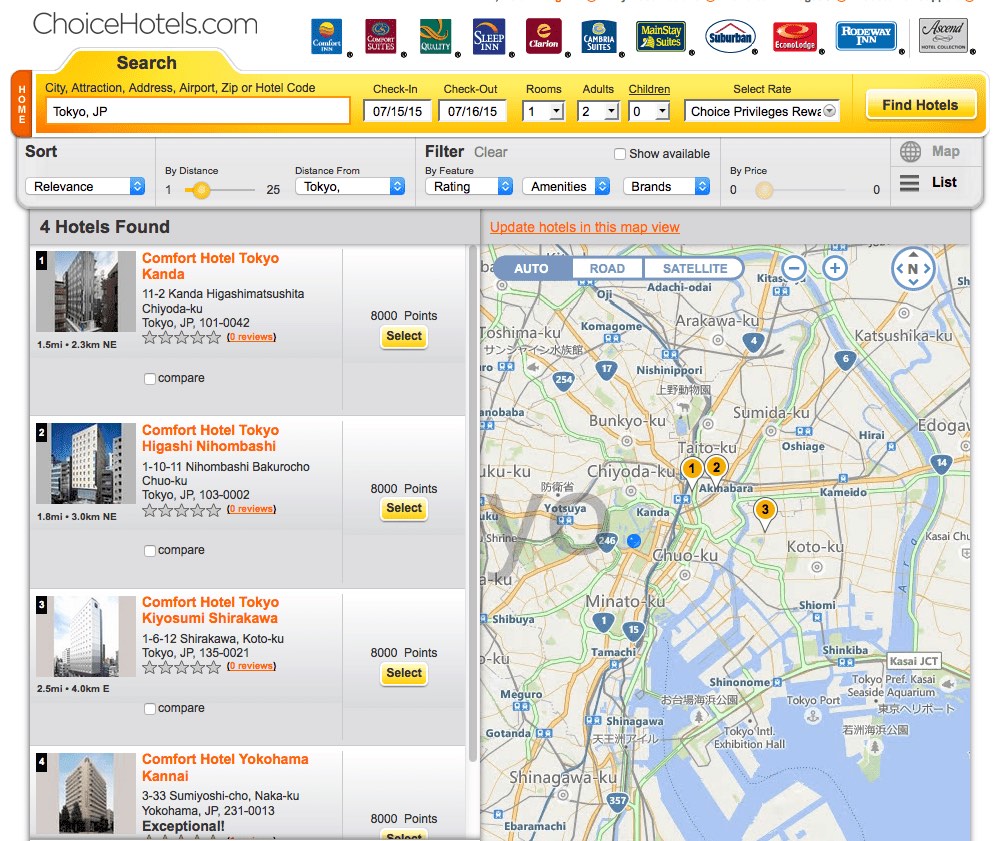Screen dimensions: 1004x841
Task: Switch map to AUTO mode
Action: tap(531, 268)
